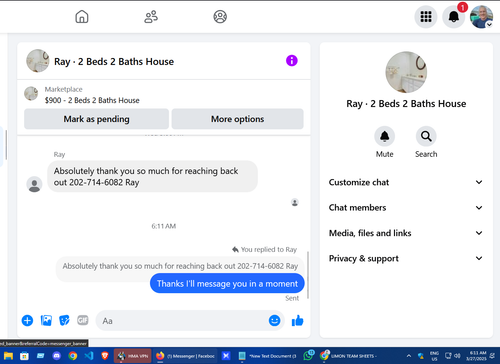Switch to HMA VPN taskbar app
The width and height of the screenshot is (500, 364).
(133, 356)
